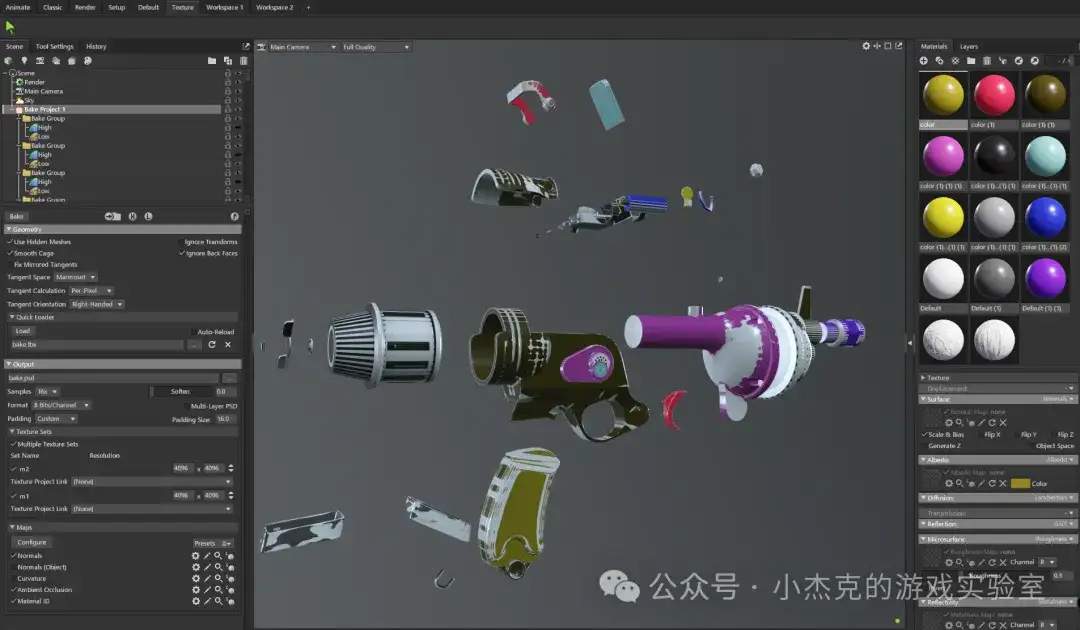
Task: Switch to the Tool Settings tab
Action: (54, 46)
